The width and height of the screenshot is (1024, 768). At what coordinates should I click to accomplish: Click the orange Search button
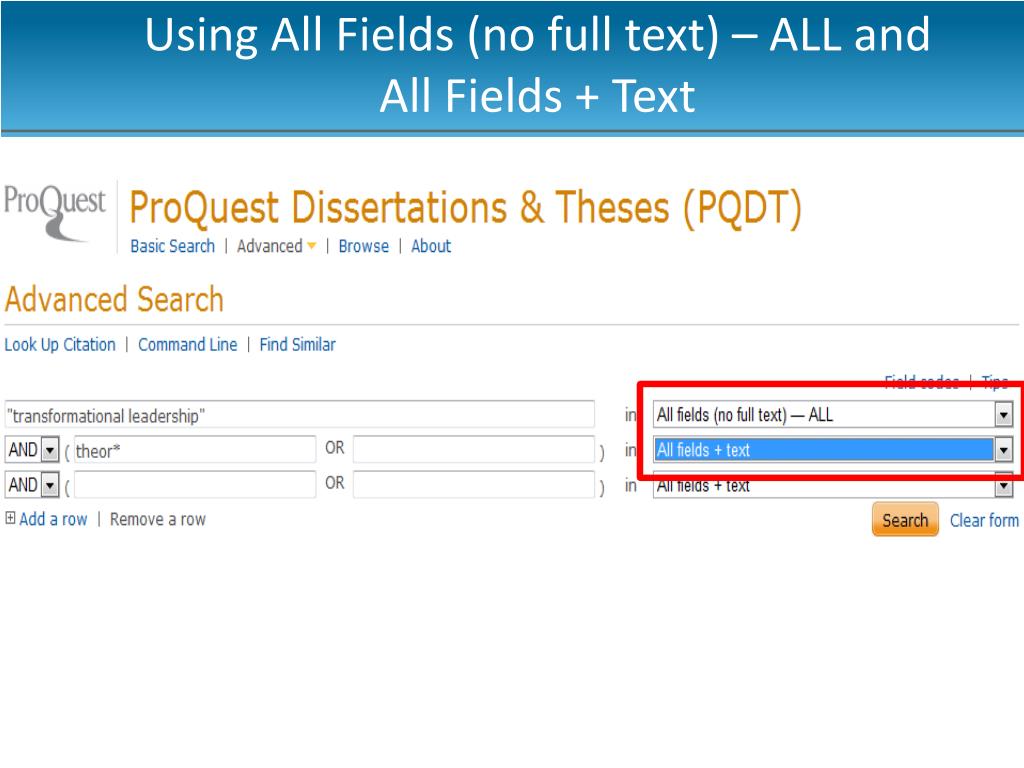[x=905, y=520]
